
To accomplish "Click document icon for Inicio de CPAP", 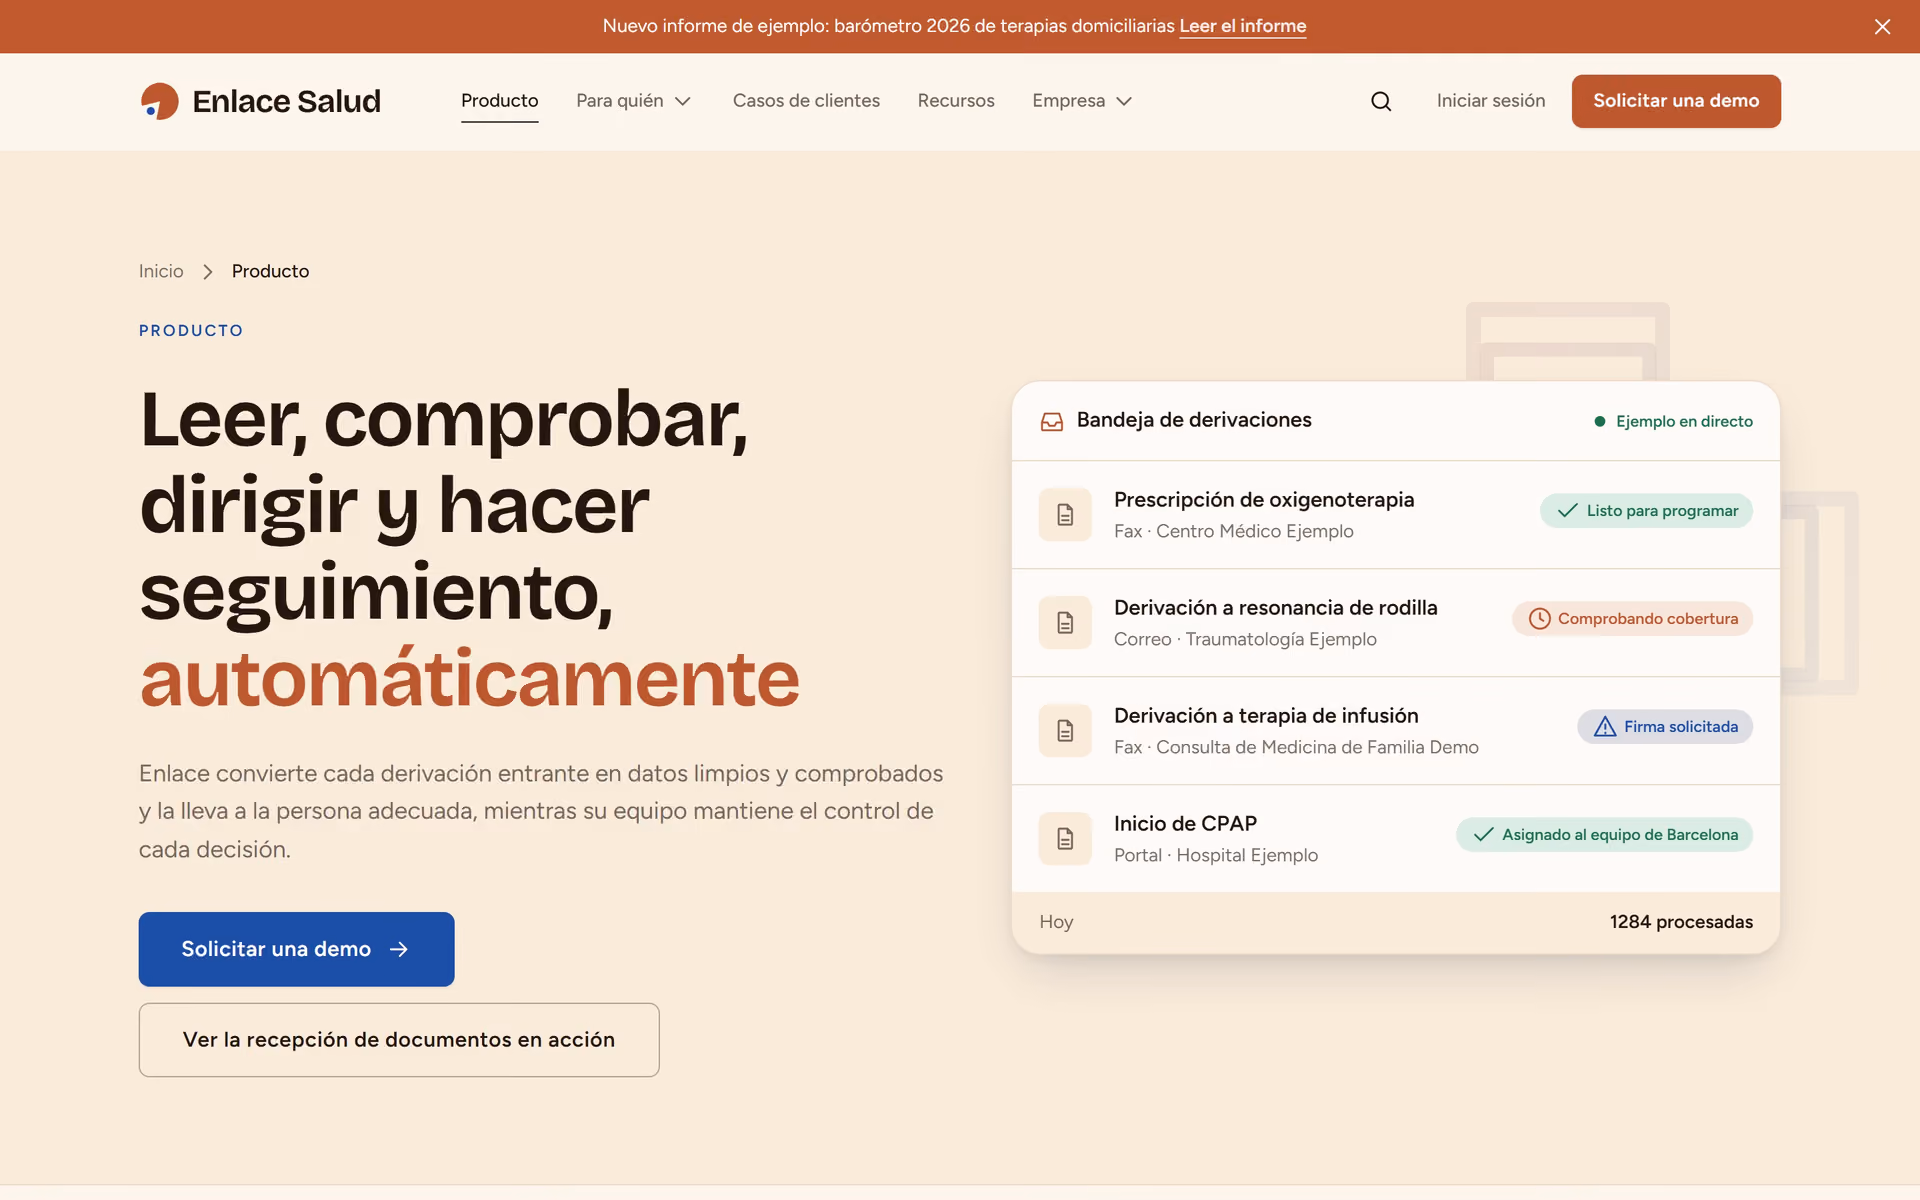I will (x=1065, y=839).
